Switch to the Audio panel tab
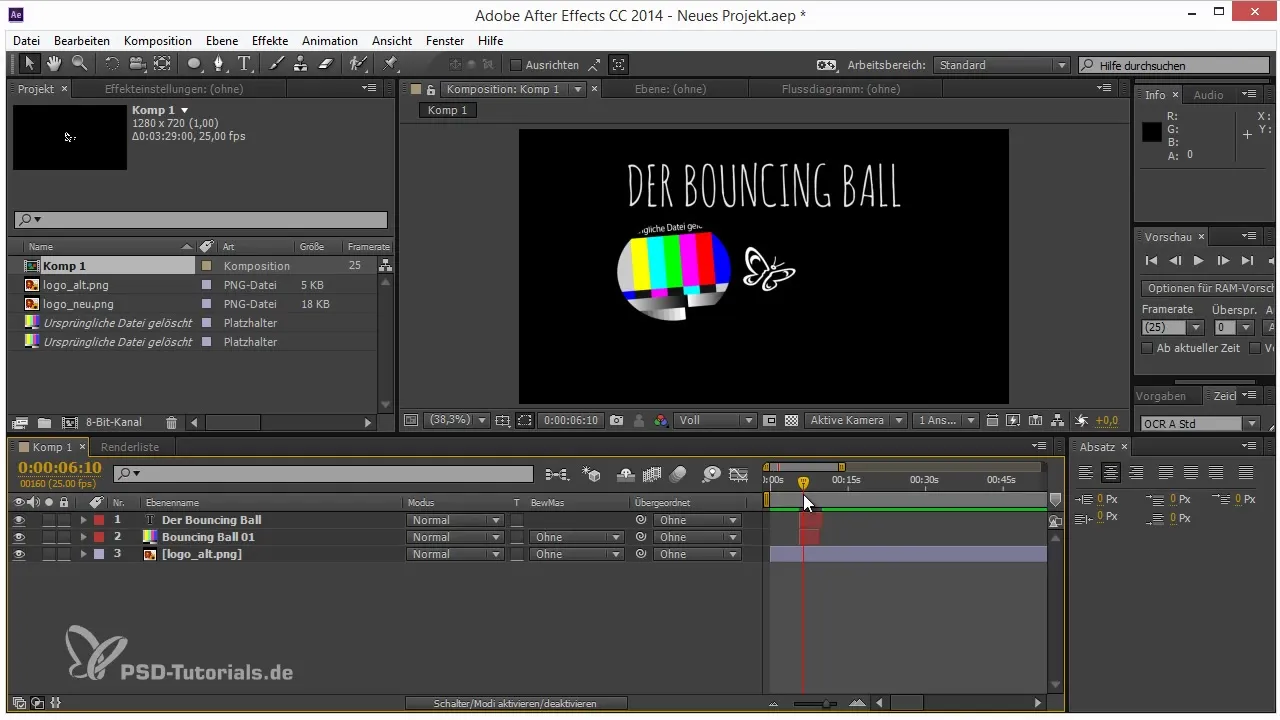1280x720 pixels. click(x=1208, y=95)
